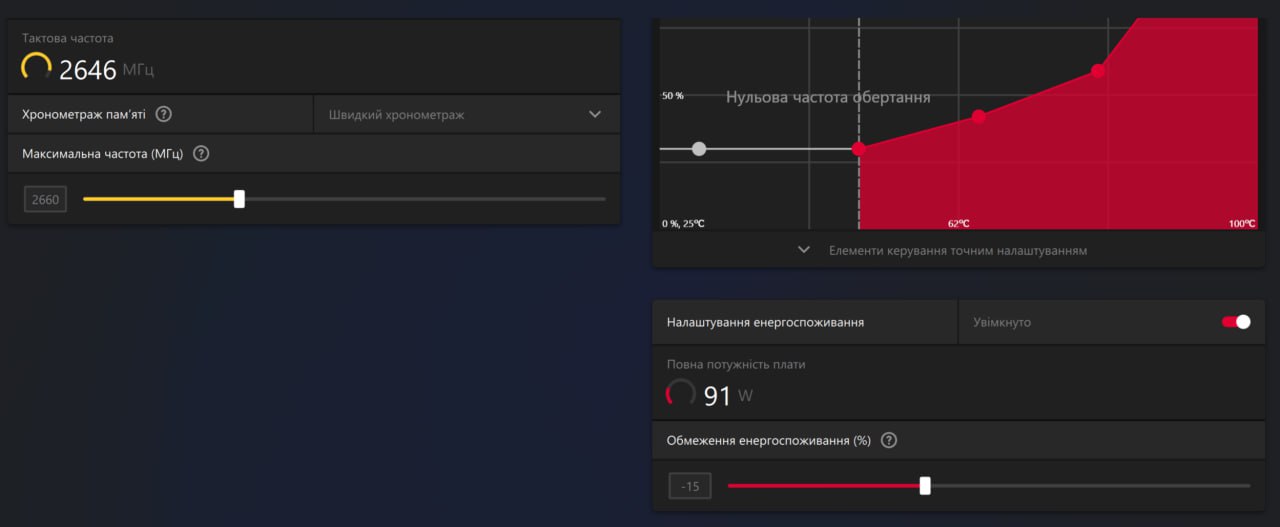Click chevron next to Елементи керування точним налаштуванням
The width and height of the screenshot is (1280, 527).
click(804, 250)
